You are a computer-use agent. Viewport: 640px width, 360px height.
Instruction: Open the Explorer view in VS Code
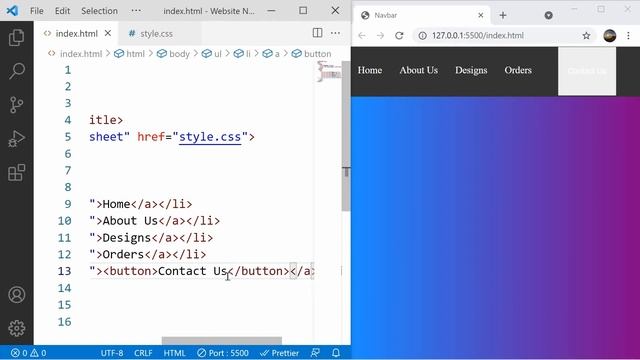16,38
